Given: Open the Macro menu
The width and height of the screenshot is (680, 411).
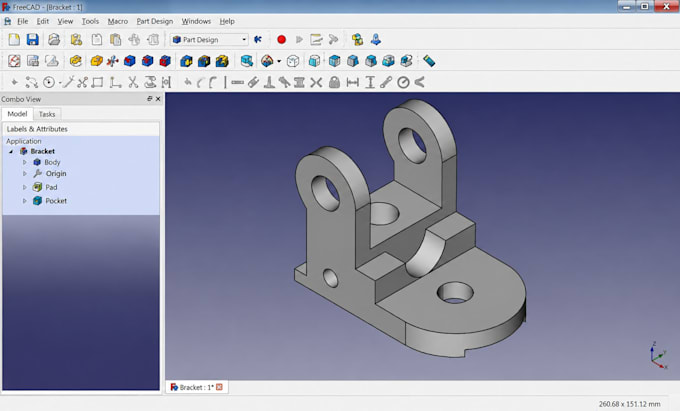Looking at the screenshot, I should click(x=118, y=21).
